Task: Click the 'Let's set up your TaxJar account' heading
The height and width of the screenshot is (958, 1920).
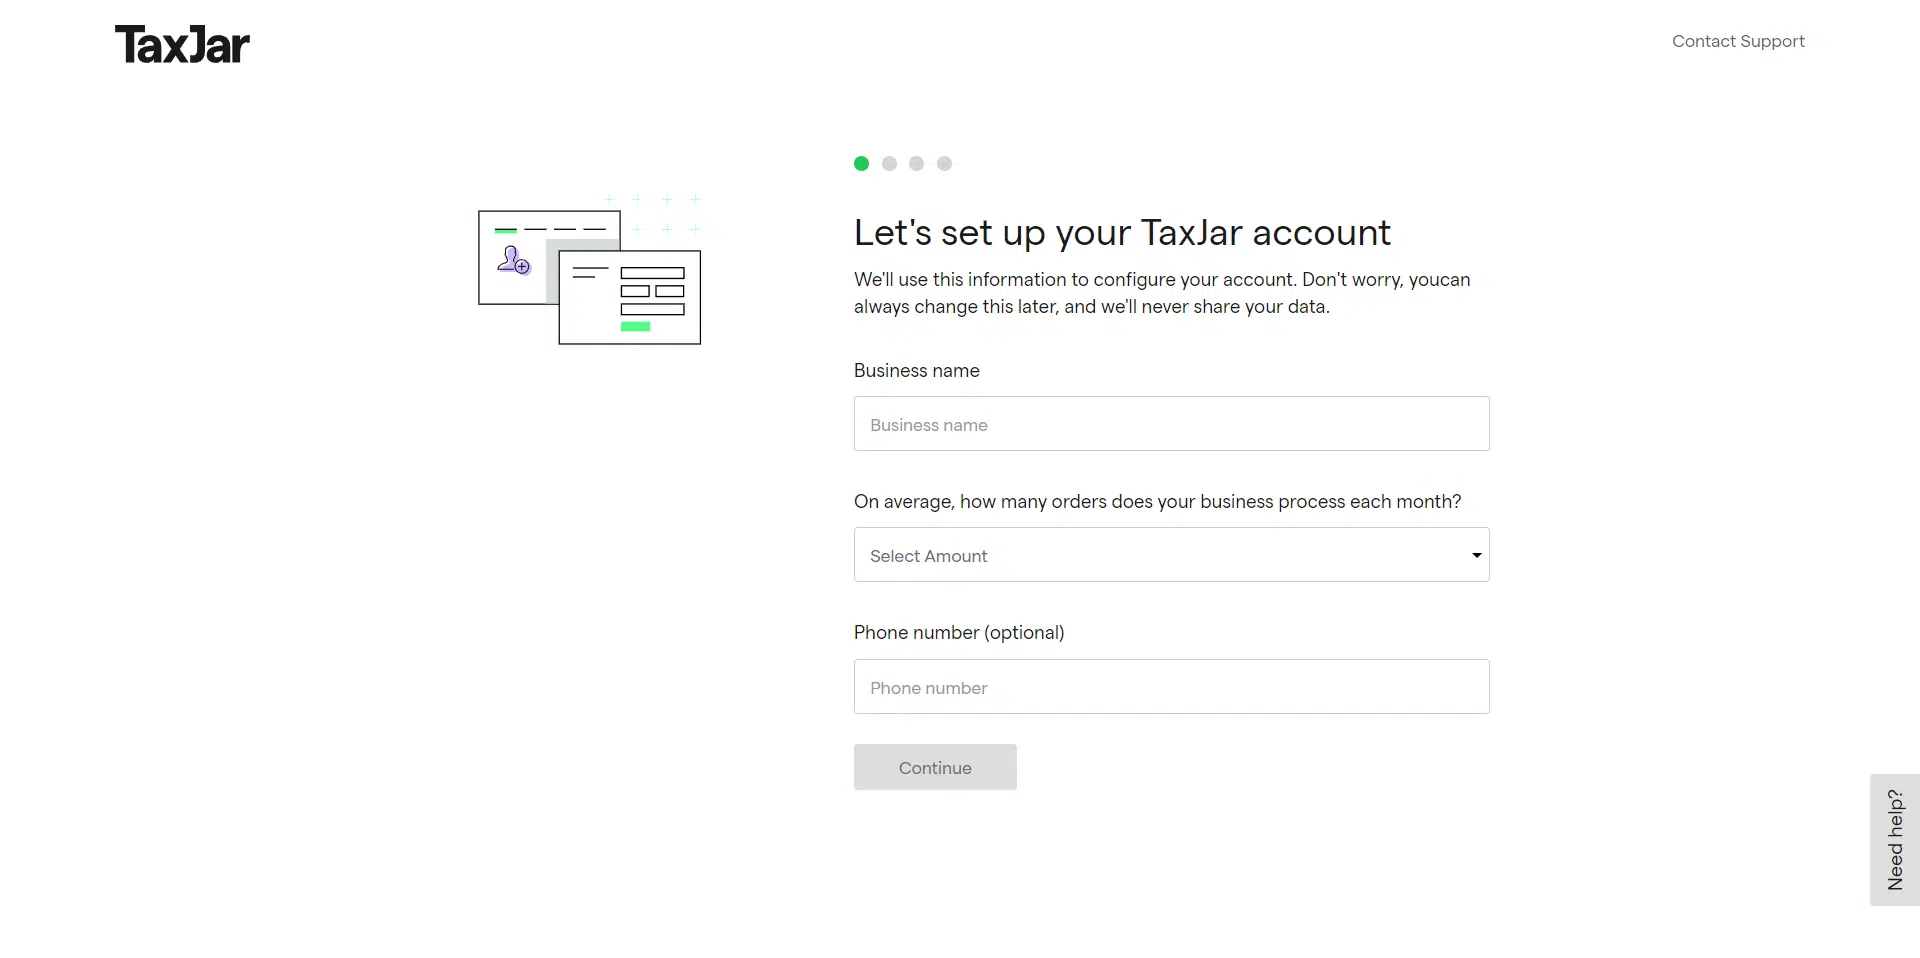Action: (x=1122, y=232)
